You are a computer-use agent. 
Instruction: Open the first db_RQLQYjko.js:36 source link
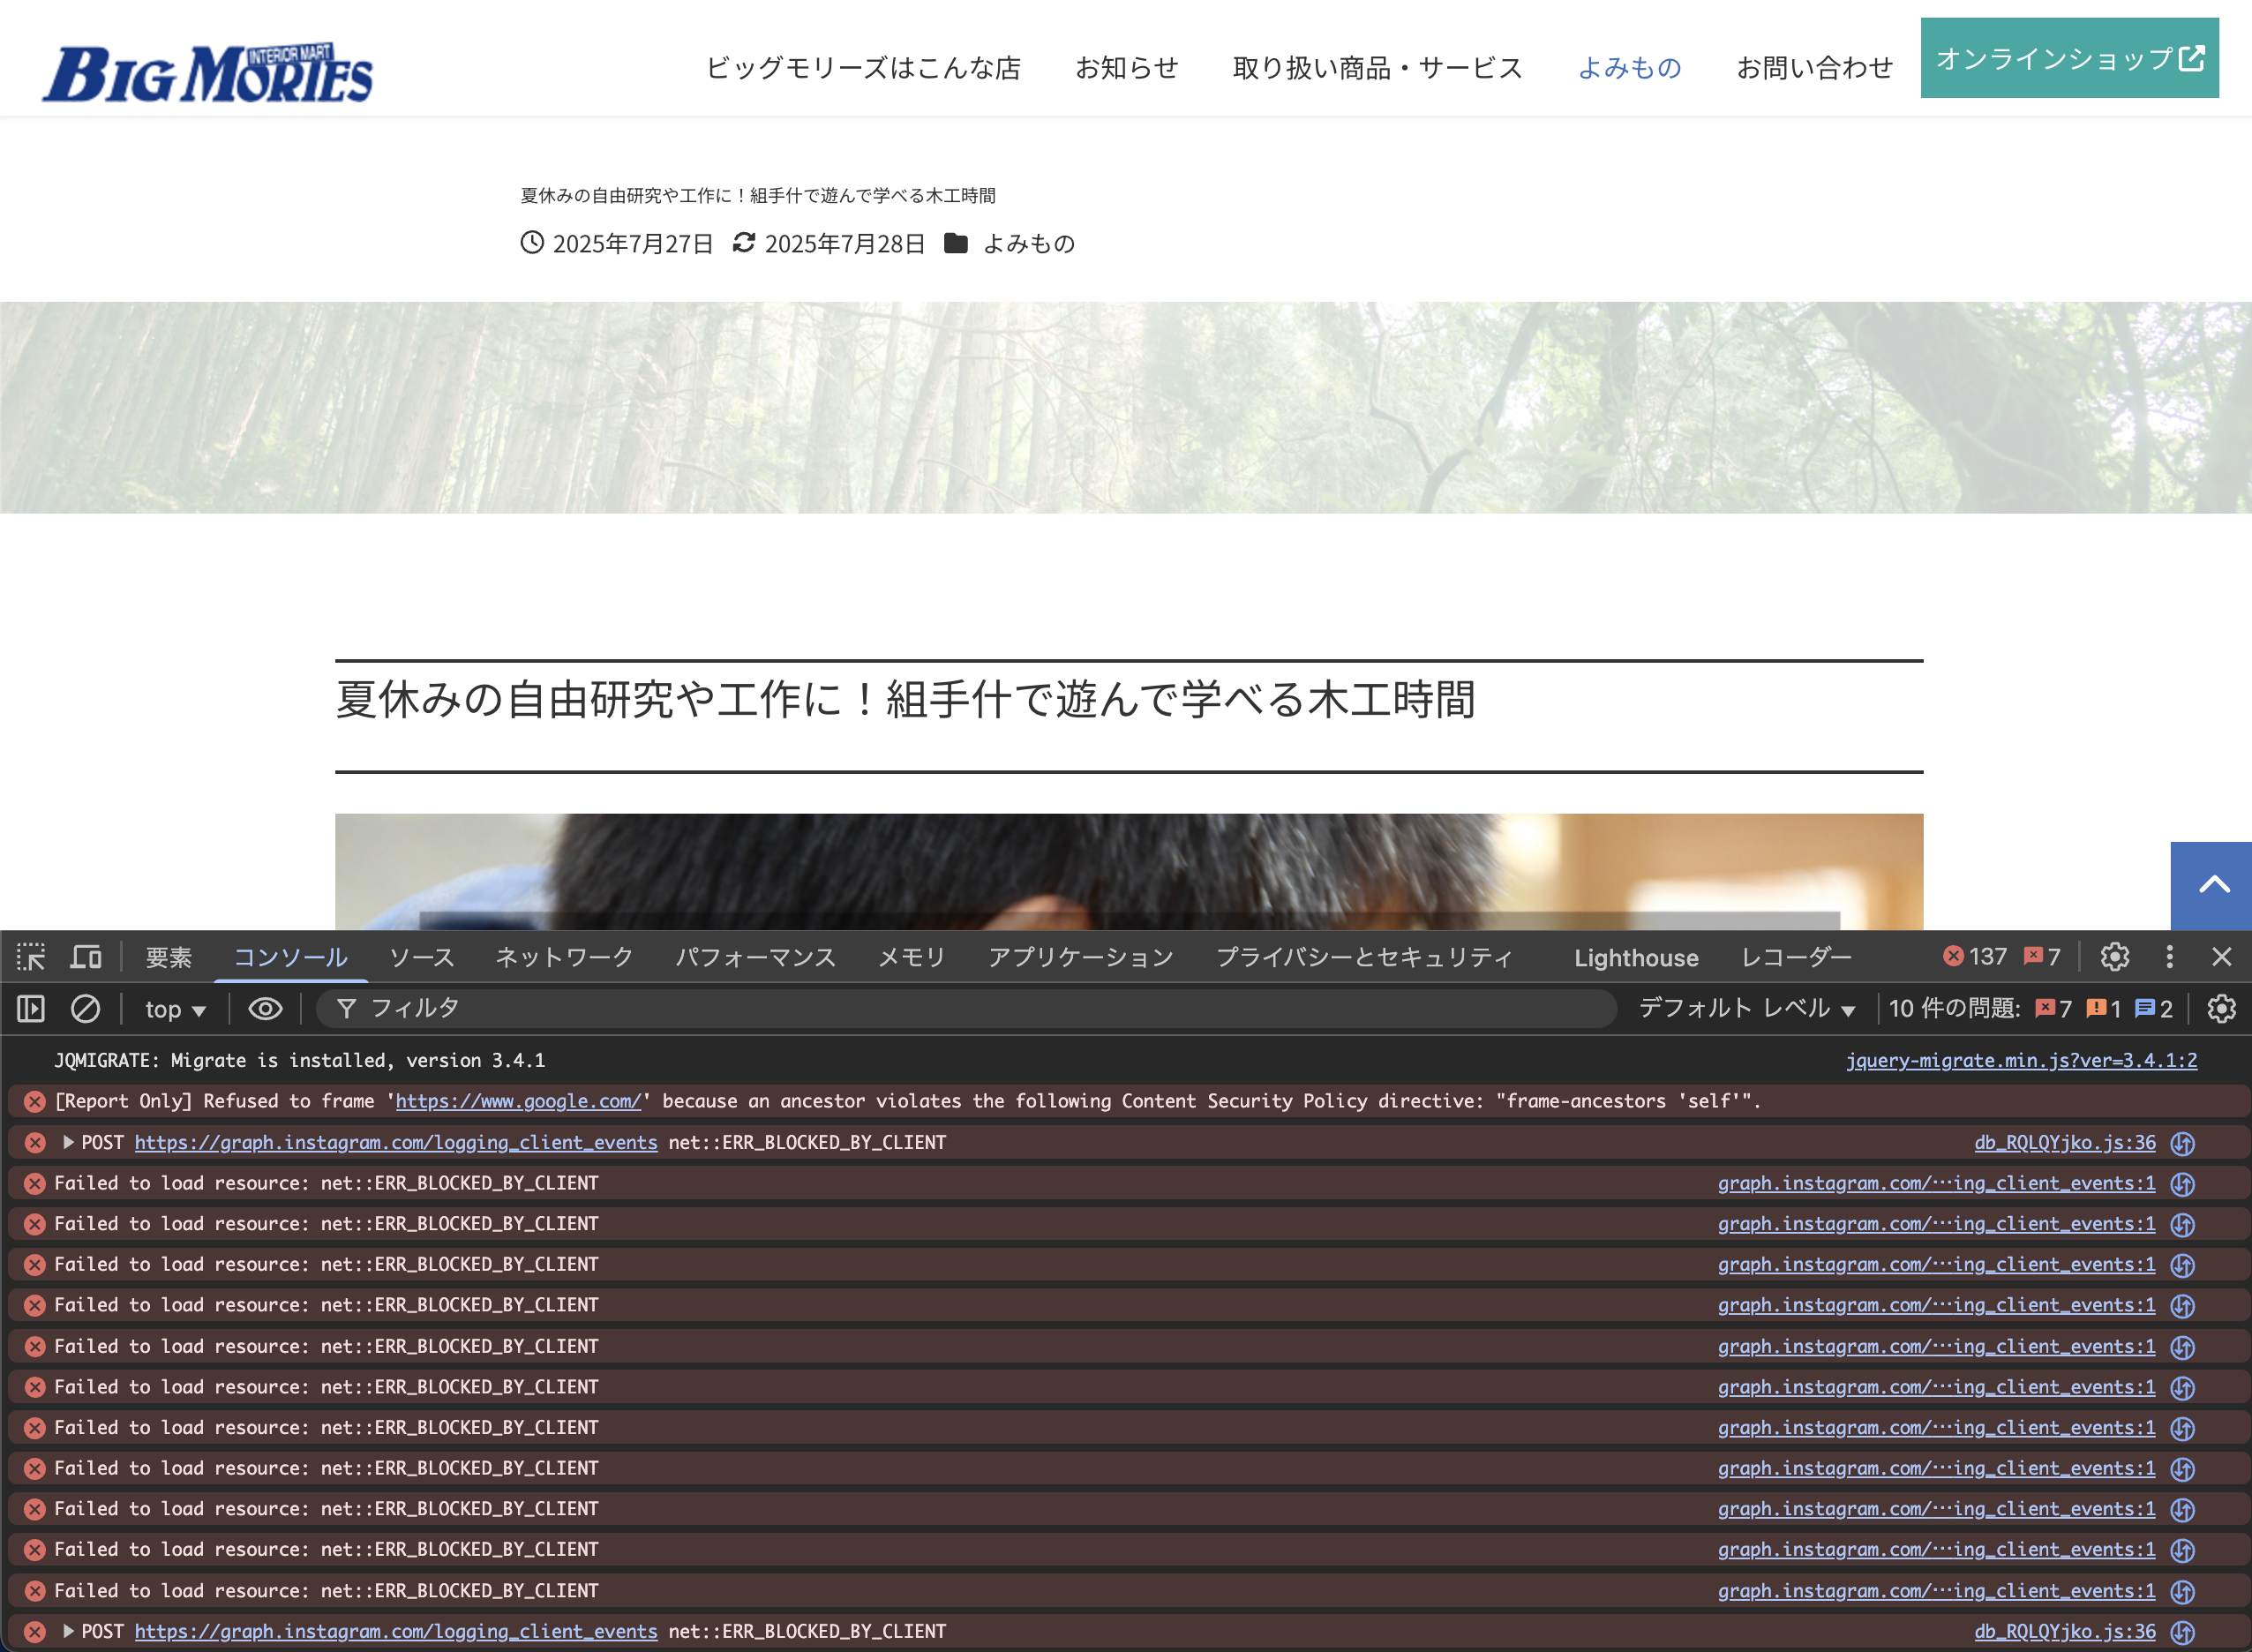pos(2065,1142)
